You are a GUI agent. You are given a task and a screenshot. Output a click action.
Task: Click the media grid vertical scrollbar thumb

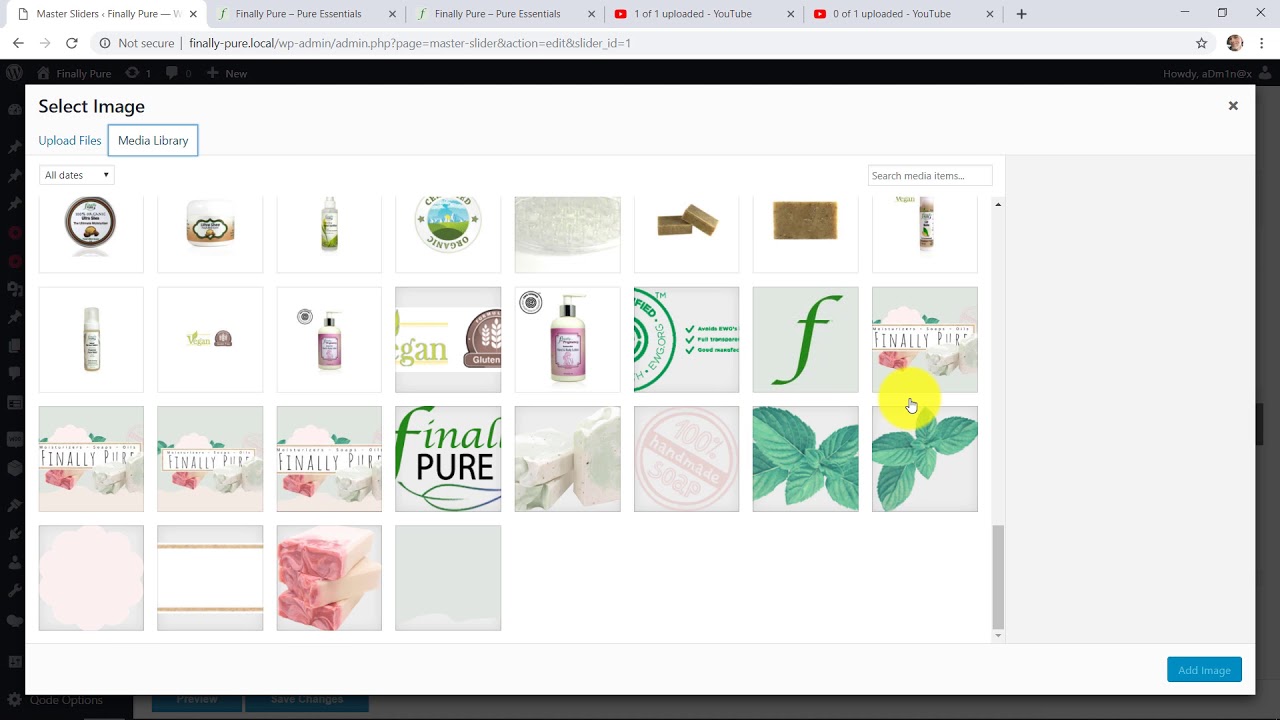coord(997,576)
